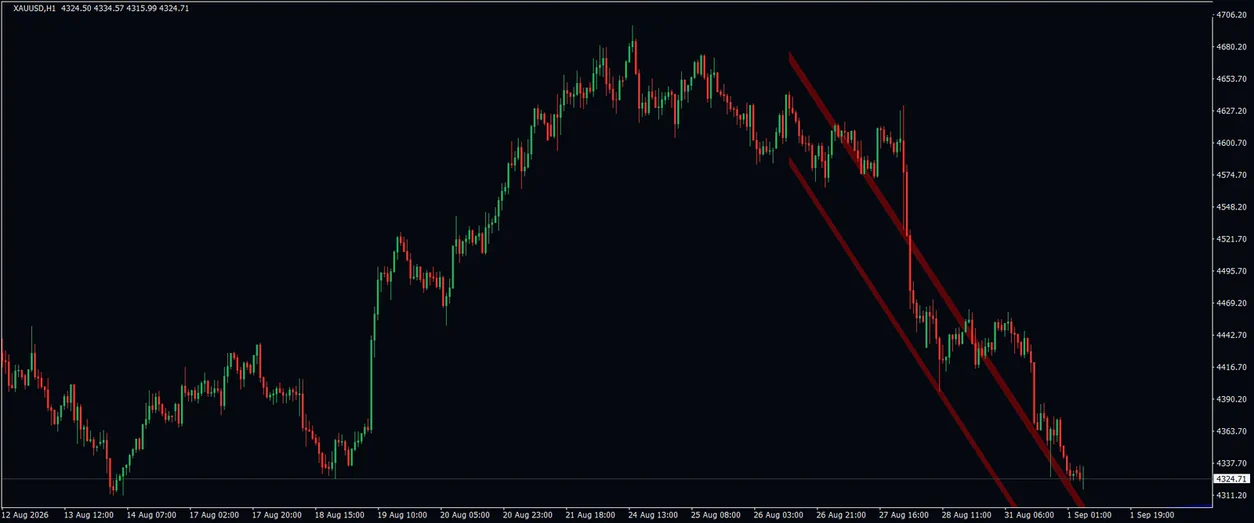This screenshot has width=1254, height=523.
Task: Click the 4311.20 price axis label
Action: (x=1231, y=495)
